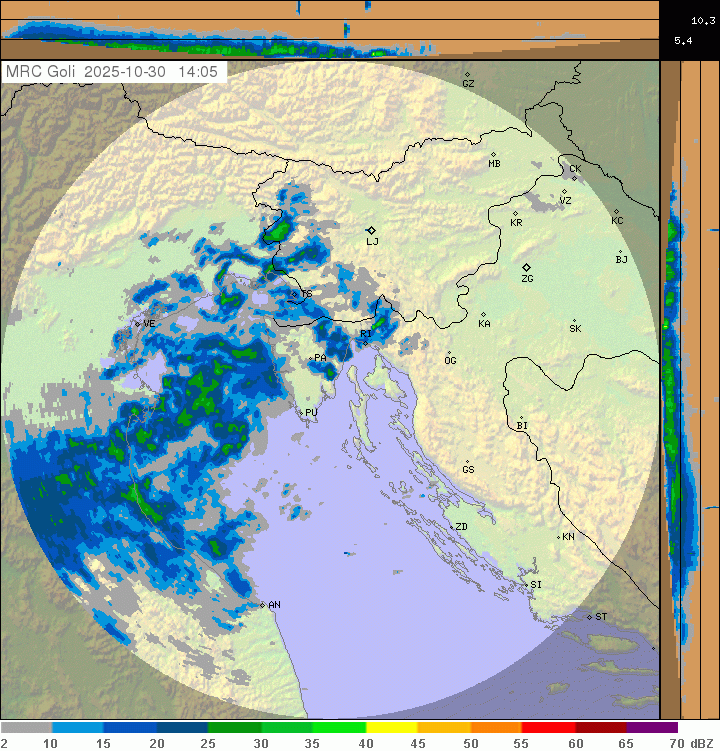The width and height of the screenshot is (720, 751).
Task: Select the 40 dBZ yellow legend swatch
Action: click(391, 728)
